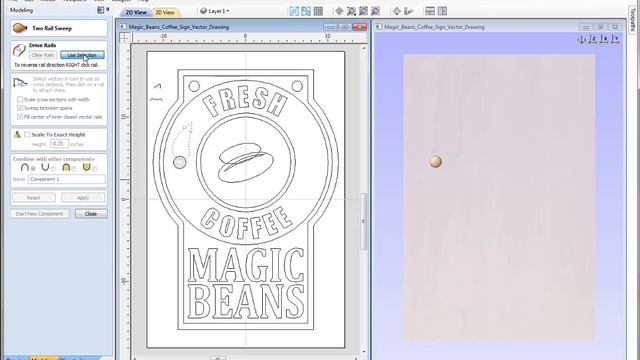Click 'To reverse rail direction RIGHT click rail.' hint

point(56,65)
